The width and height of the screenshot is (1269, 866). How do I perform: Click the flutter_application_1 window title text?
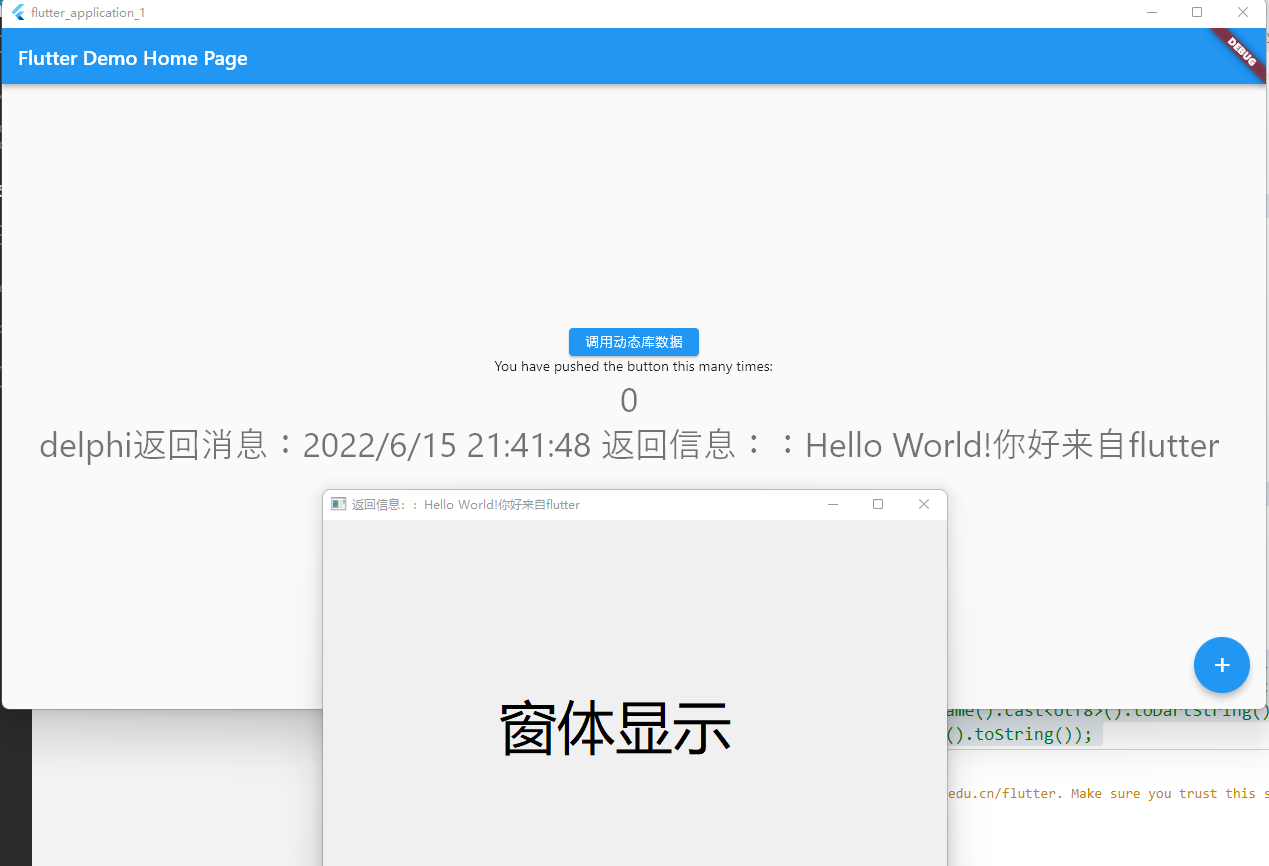tap(88, 13)
